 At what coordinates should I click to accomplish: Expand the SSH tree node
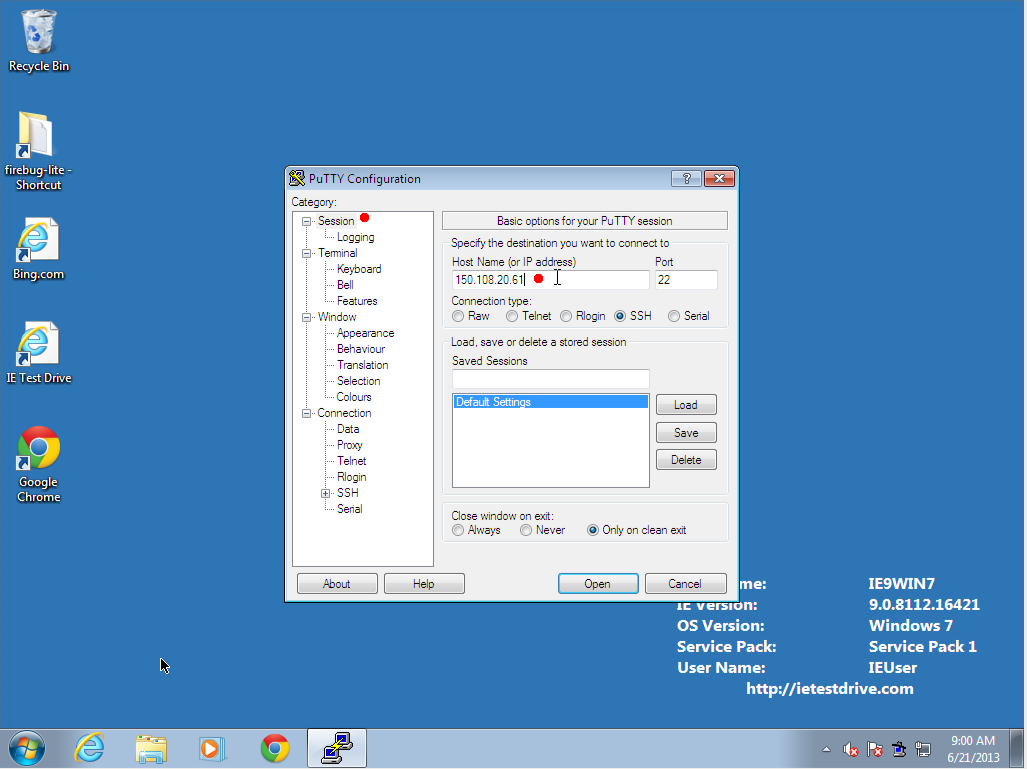[325, 493]
